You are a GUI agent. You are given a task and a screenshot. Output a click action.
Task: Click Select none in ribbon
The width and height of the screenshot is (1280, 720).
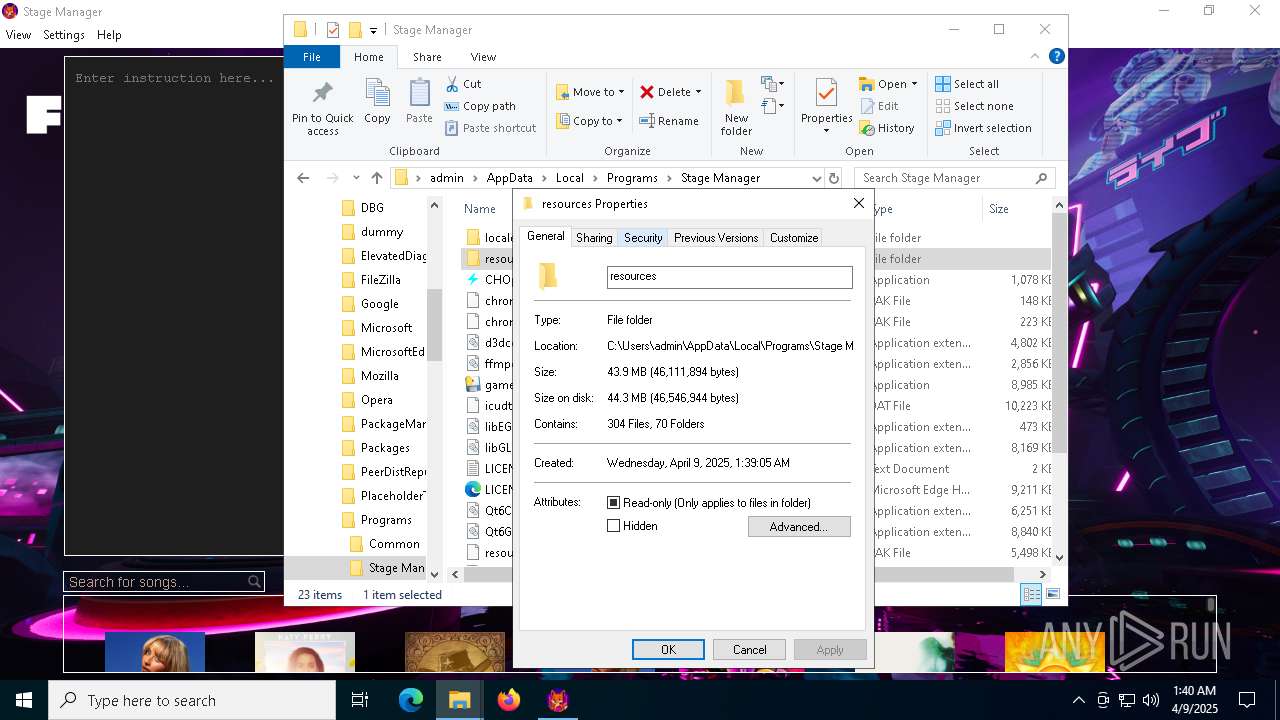point(974,106)
